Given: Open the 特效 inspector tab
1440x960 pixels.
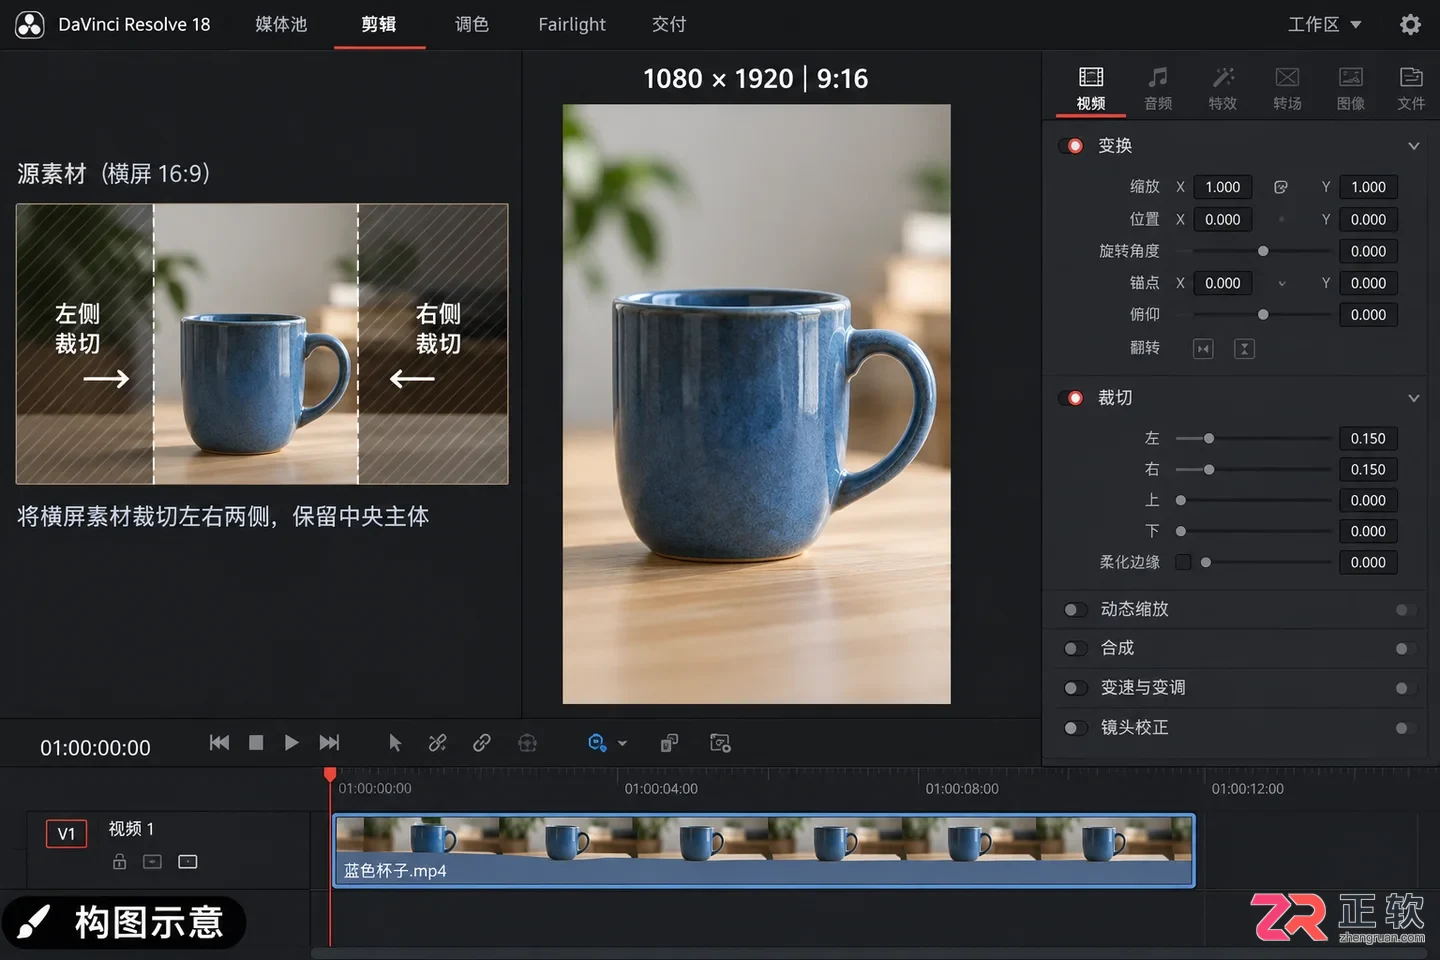Looking at the screenshot, I should (x=1223, y=88).
